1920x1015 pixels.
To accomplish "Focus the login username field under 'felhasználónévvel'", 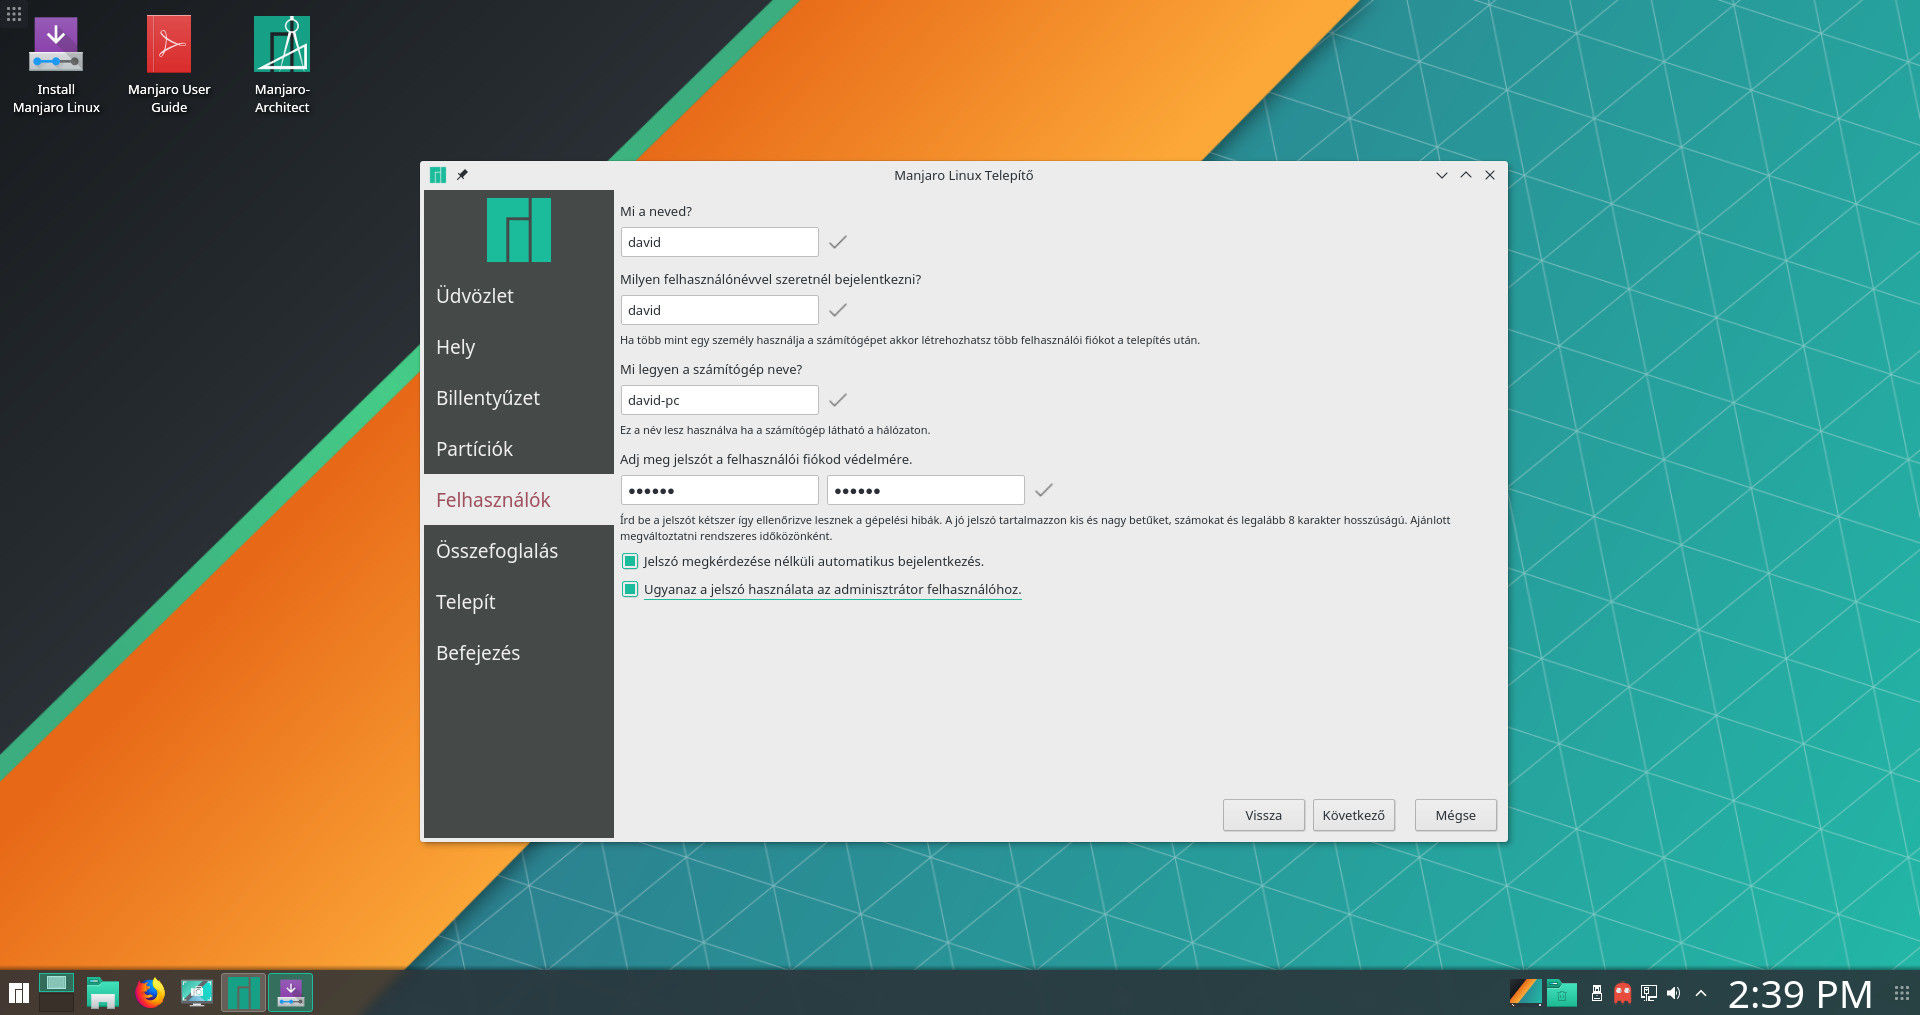I will (720, 310).
